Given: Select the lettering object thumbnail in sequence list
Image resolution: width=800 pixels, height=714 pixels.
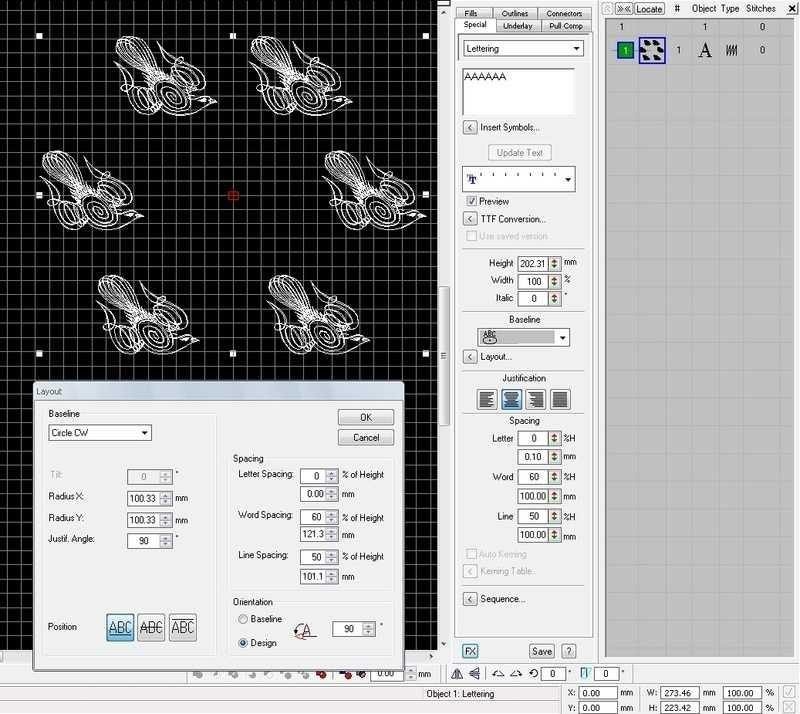Looking at the screenshot, I should click(x=652, y=50).
